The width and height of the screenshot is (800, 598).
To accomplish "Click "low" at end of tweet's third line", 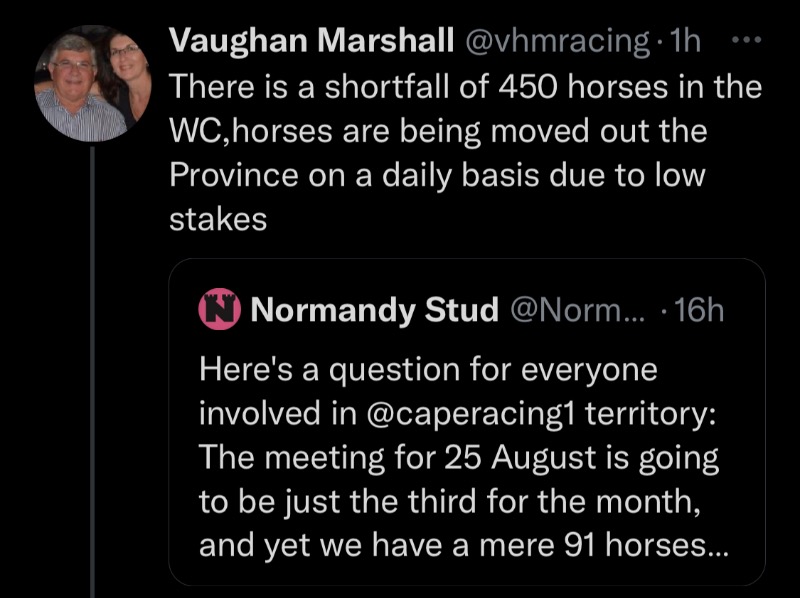I will point(680,176).
